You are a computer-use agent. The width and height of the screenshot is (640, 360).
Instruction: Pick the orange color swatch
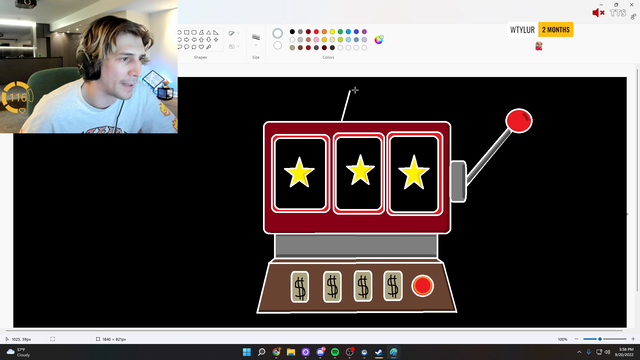[x=324, y=31]
